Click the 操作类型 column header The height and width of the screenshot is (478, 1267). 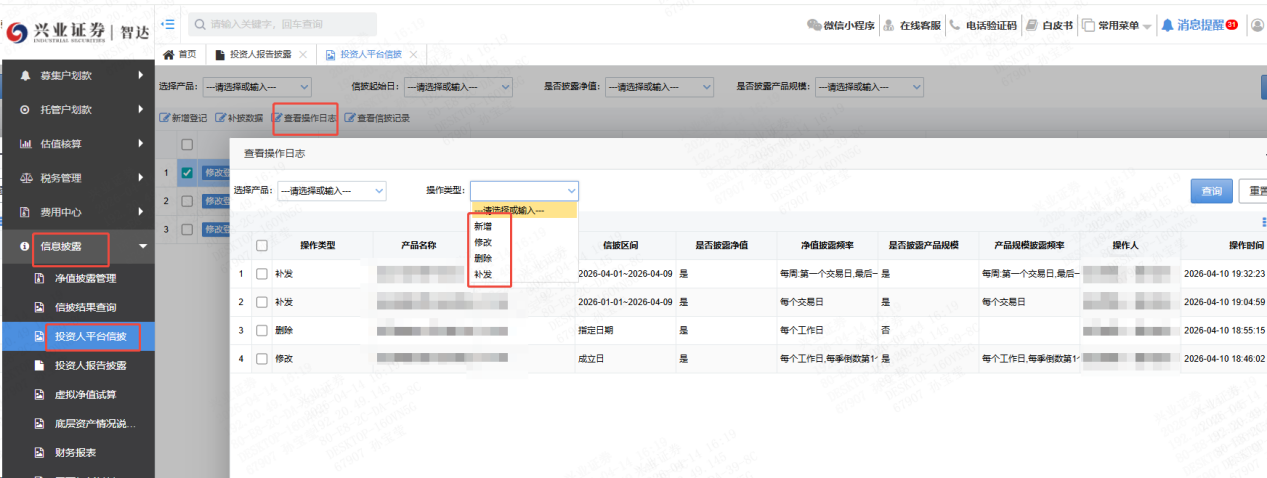[317, 245]
